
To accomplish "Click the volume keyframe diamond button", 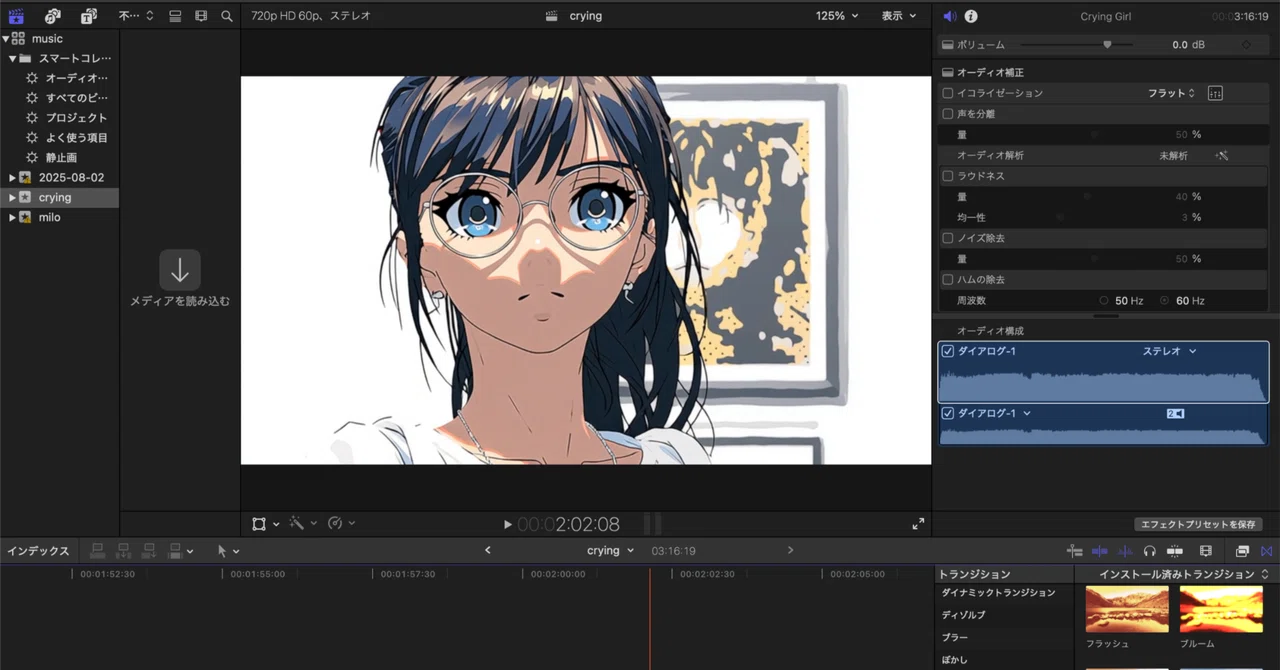I will click(1246, 45).
